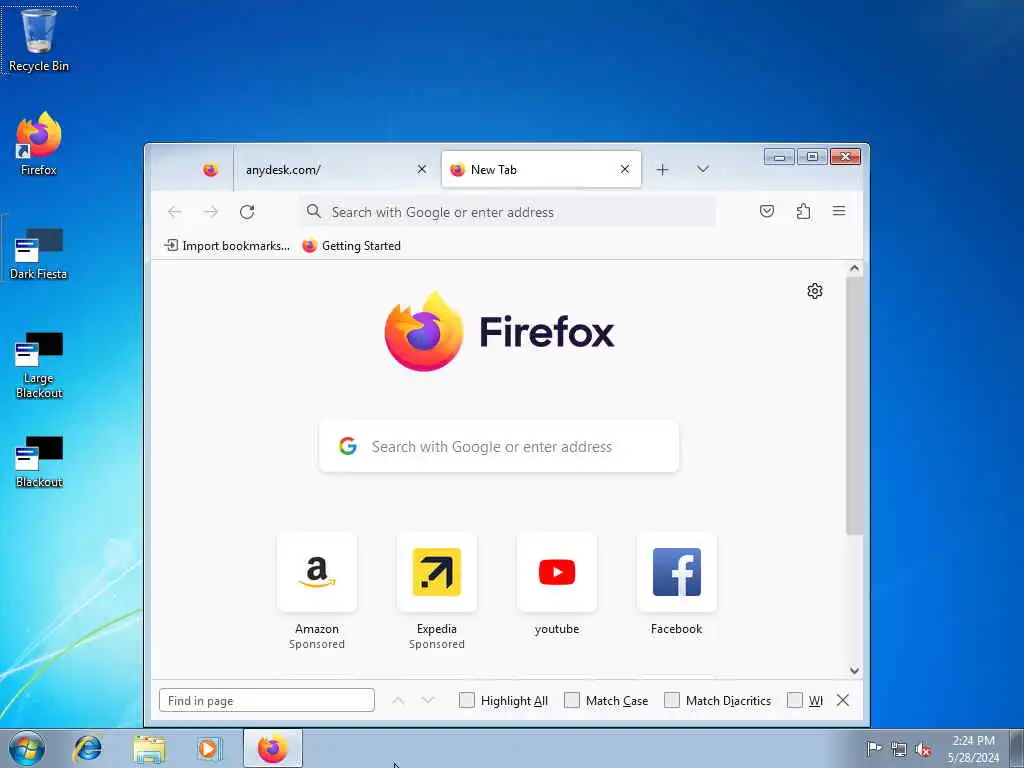Click the page scroll down arrow
Image resolution: width=1024 pixels, height=768 pixels.
(854, 671)
